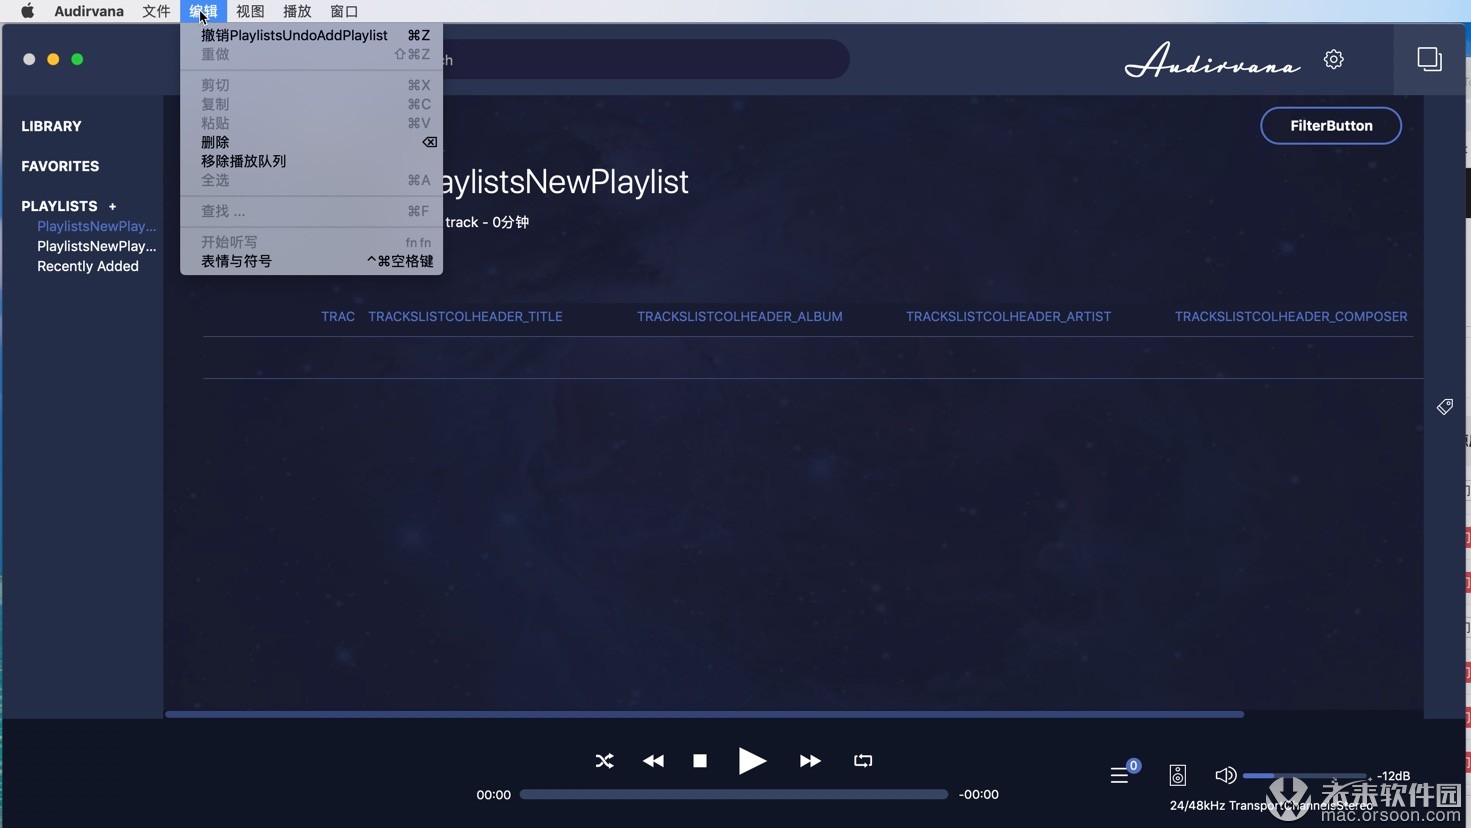Select the PLAYLISTS heading

pos(59,206)
